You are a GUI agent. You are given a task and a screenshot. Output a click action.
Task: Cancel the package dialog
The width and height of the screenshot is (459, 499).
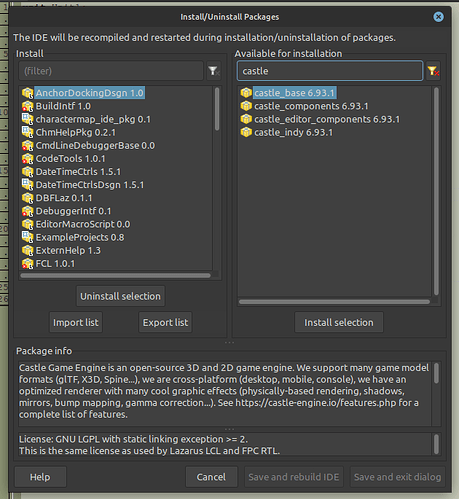(x=211, y=477)
